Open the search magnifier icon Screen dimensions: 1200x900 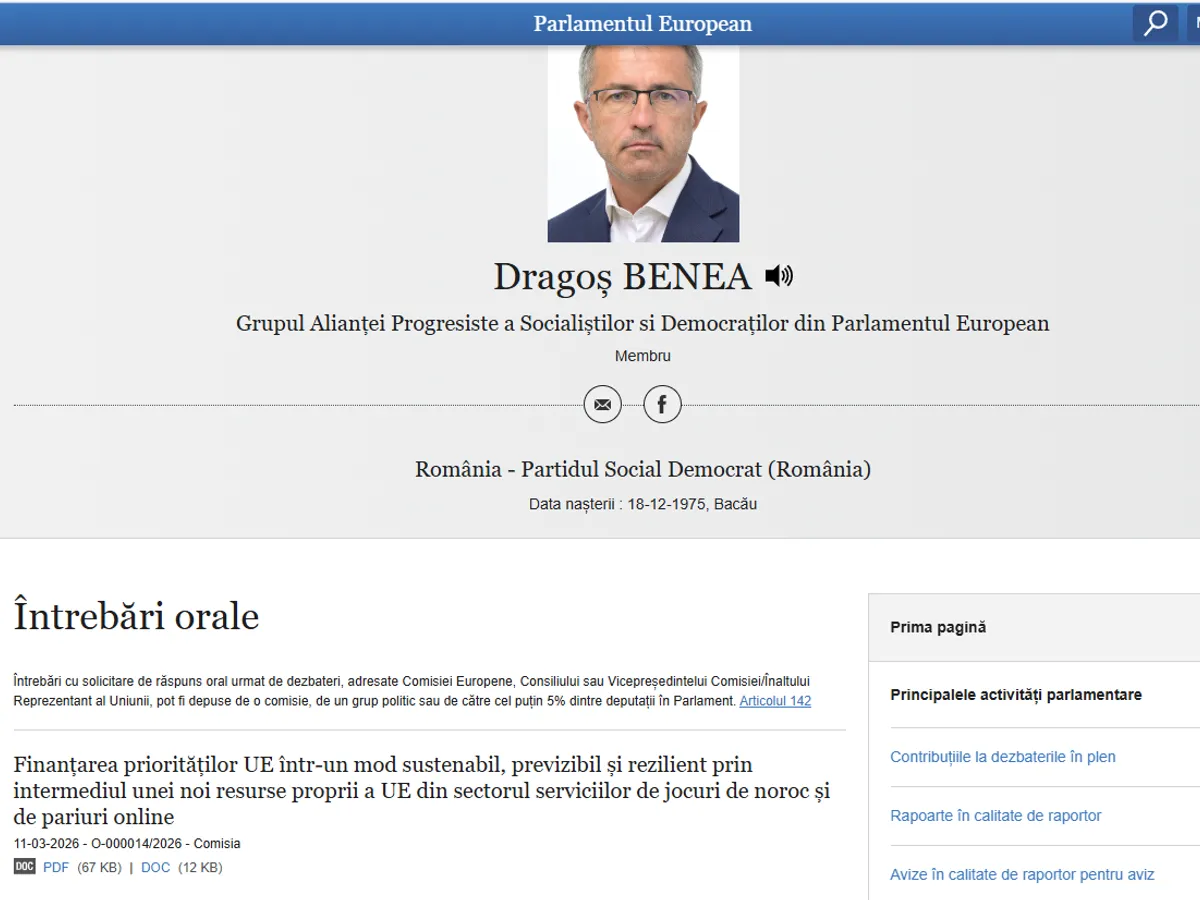coord(1155,23)
